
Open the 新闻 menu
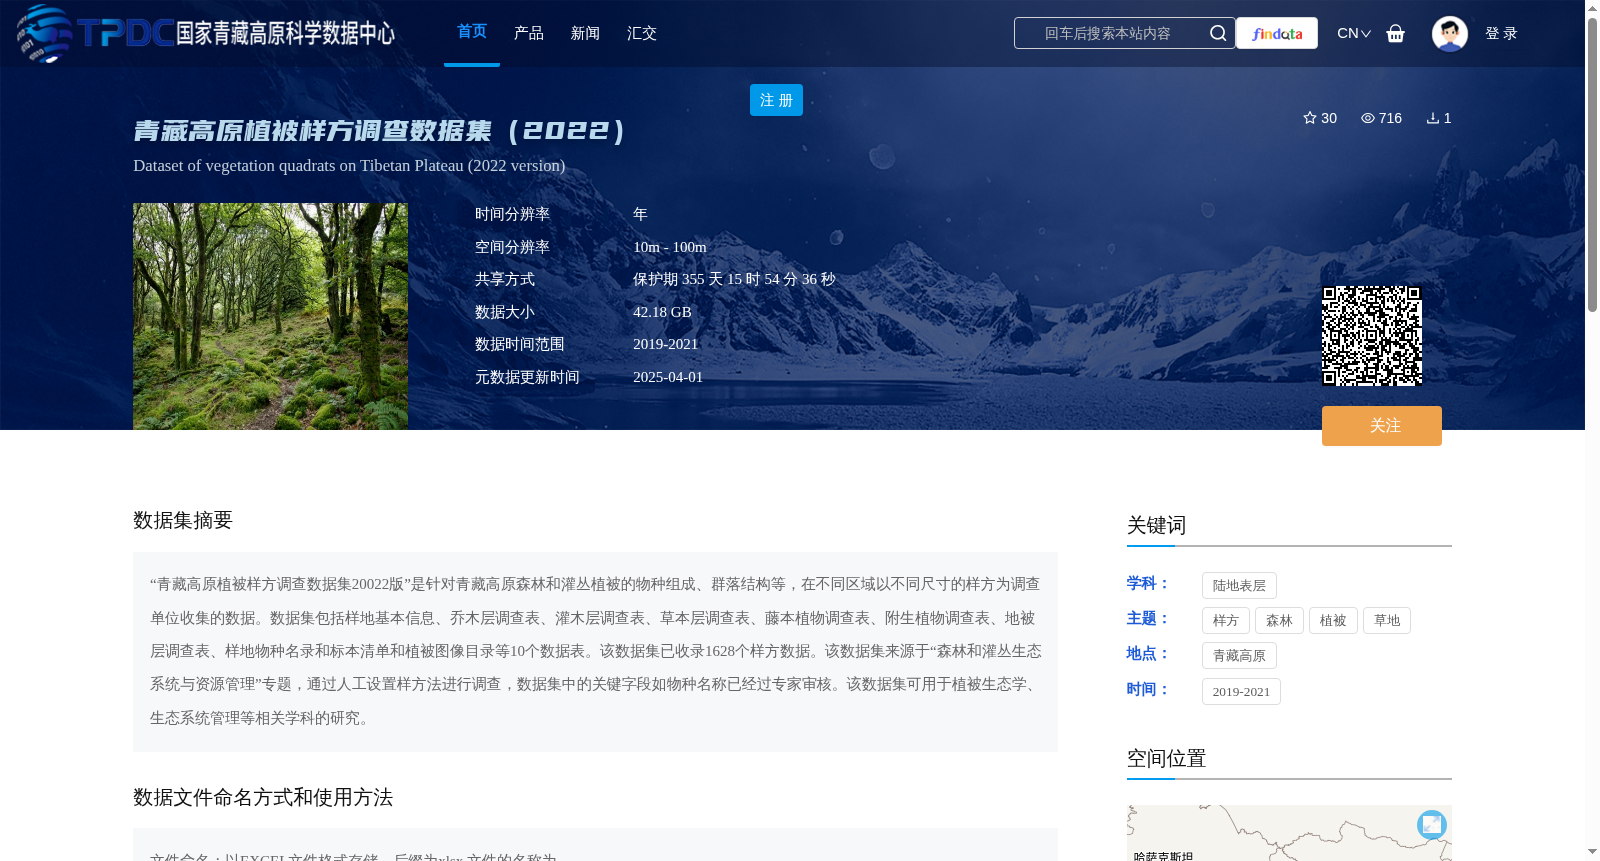point(585,33)
